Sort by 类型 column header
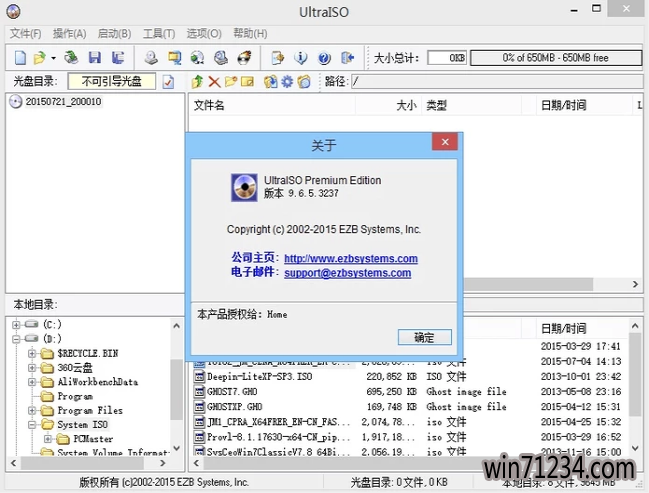Viewport: 649px width, 493px height. click(472, 105)
